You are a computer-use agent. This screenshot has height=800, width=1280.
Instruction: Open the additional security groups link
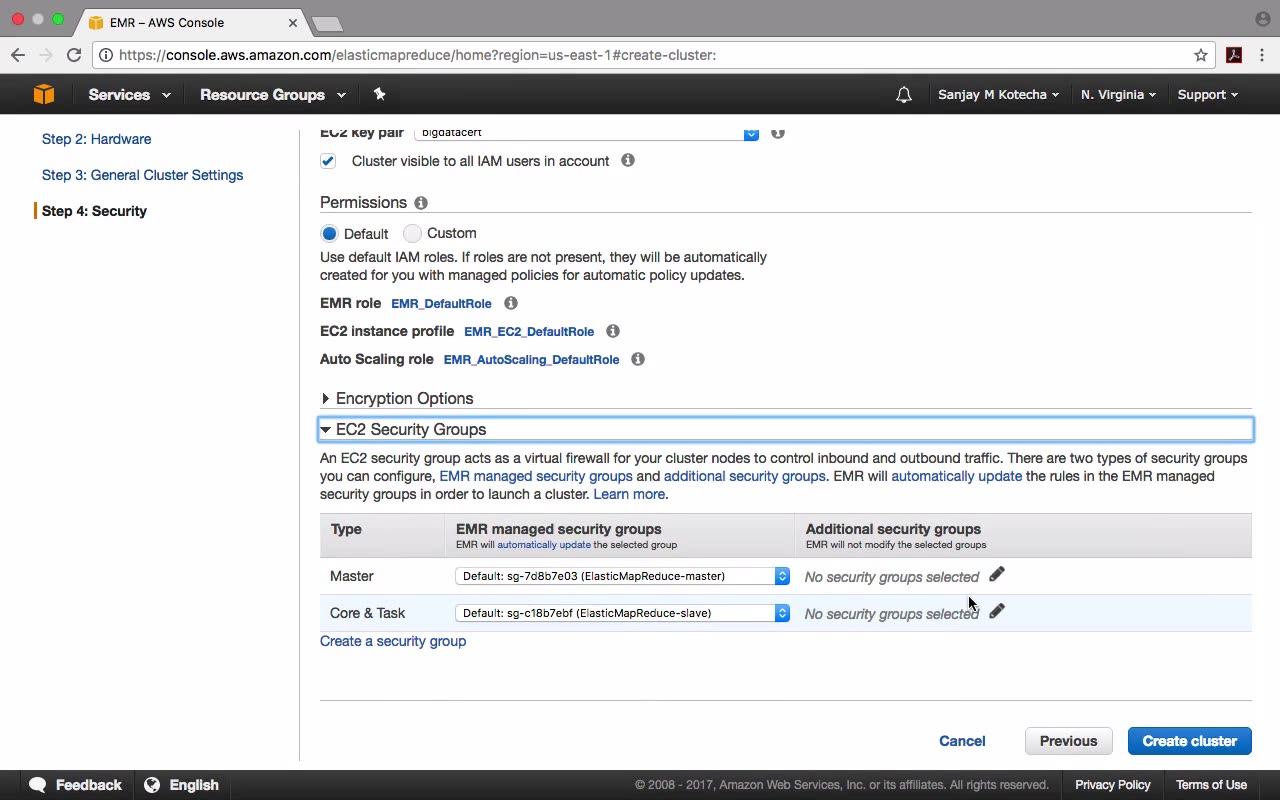click(745, 476)
